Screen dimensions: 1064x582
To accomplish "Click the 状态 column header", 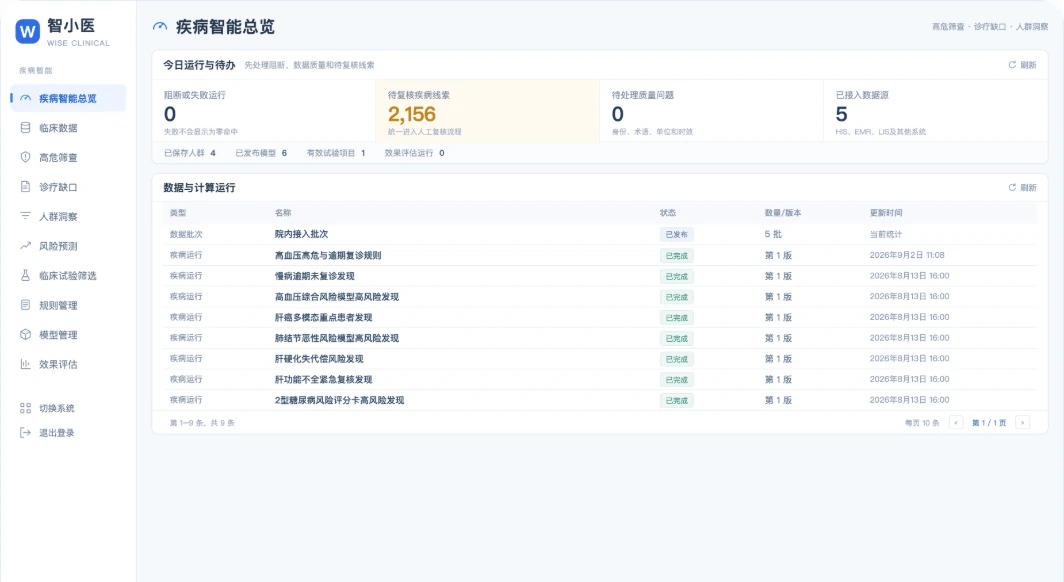I will [668, 213].
